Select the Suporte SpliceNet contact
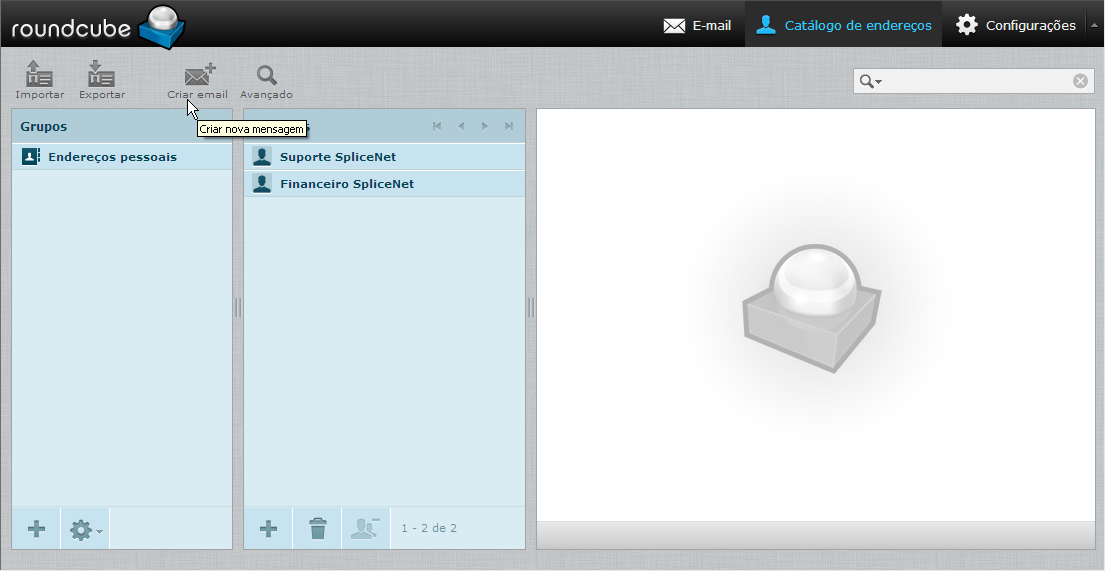Screen dimensions: 1105x571 coord(384,156)
